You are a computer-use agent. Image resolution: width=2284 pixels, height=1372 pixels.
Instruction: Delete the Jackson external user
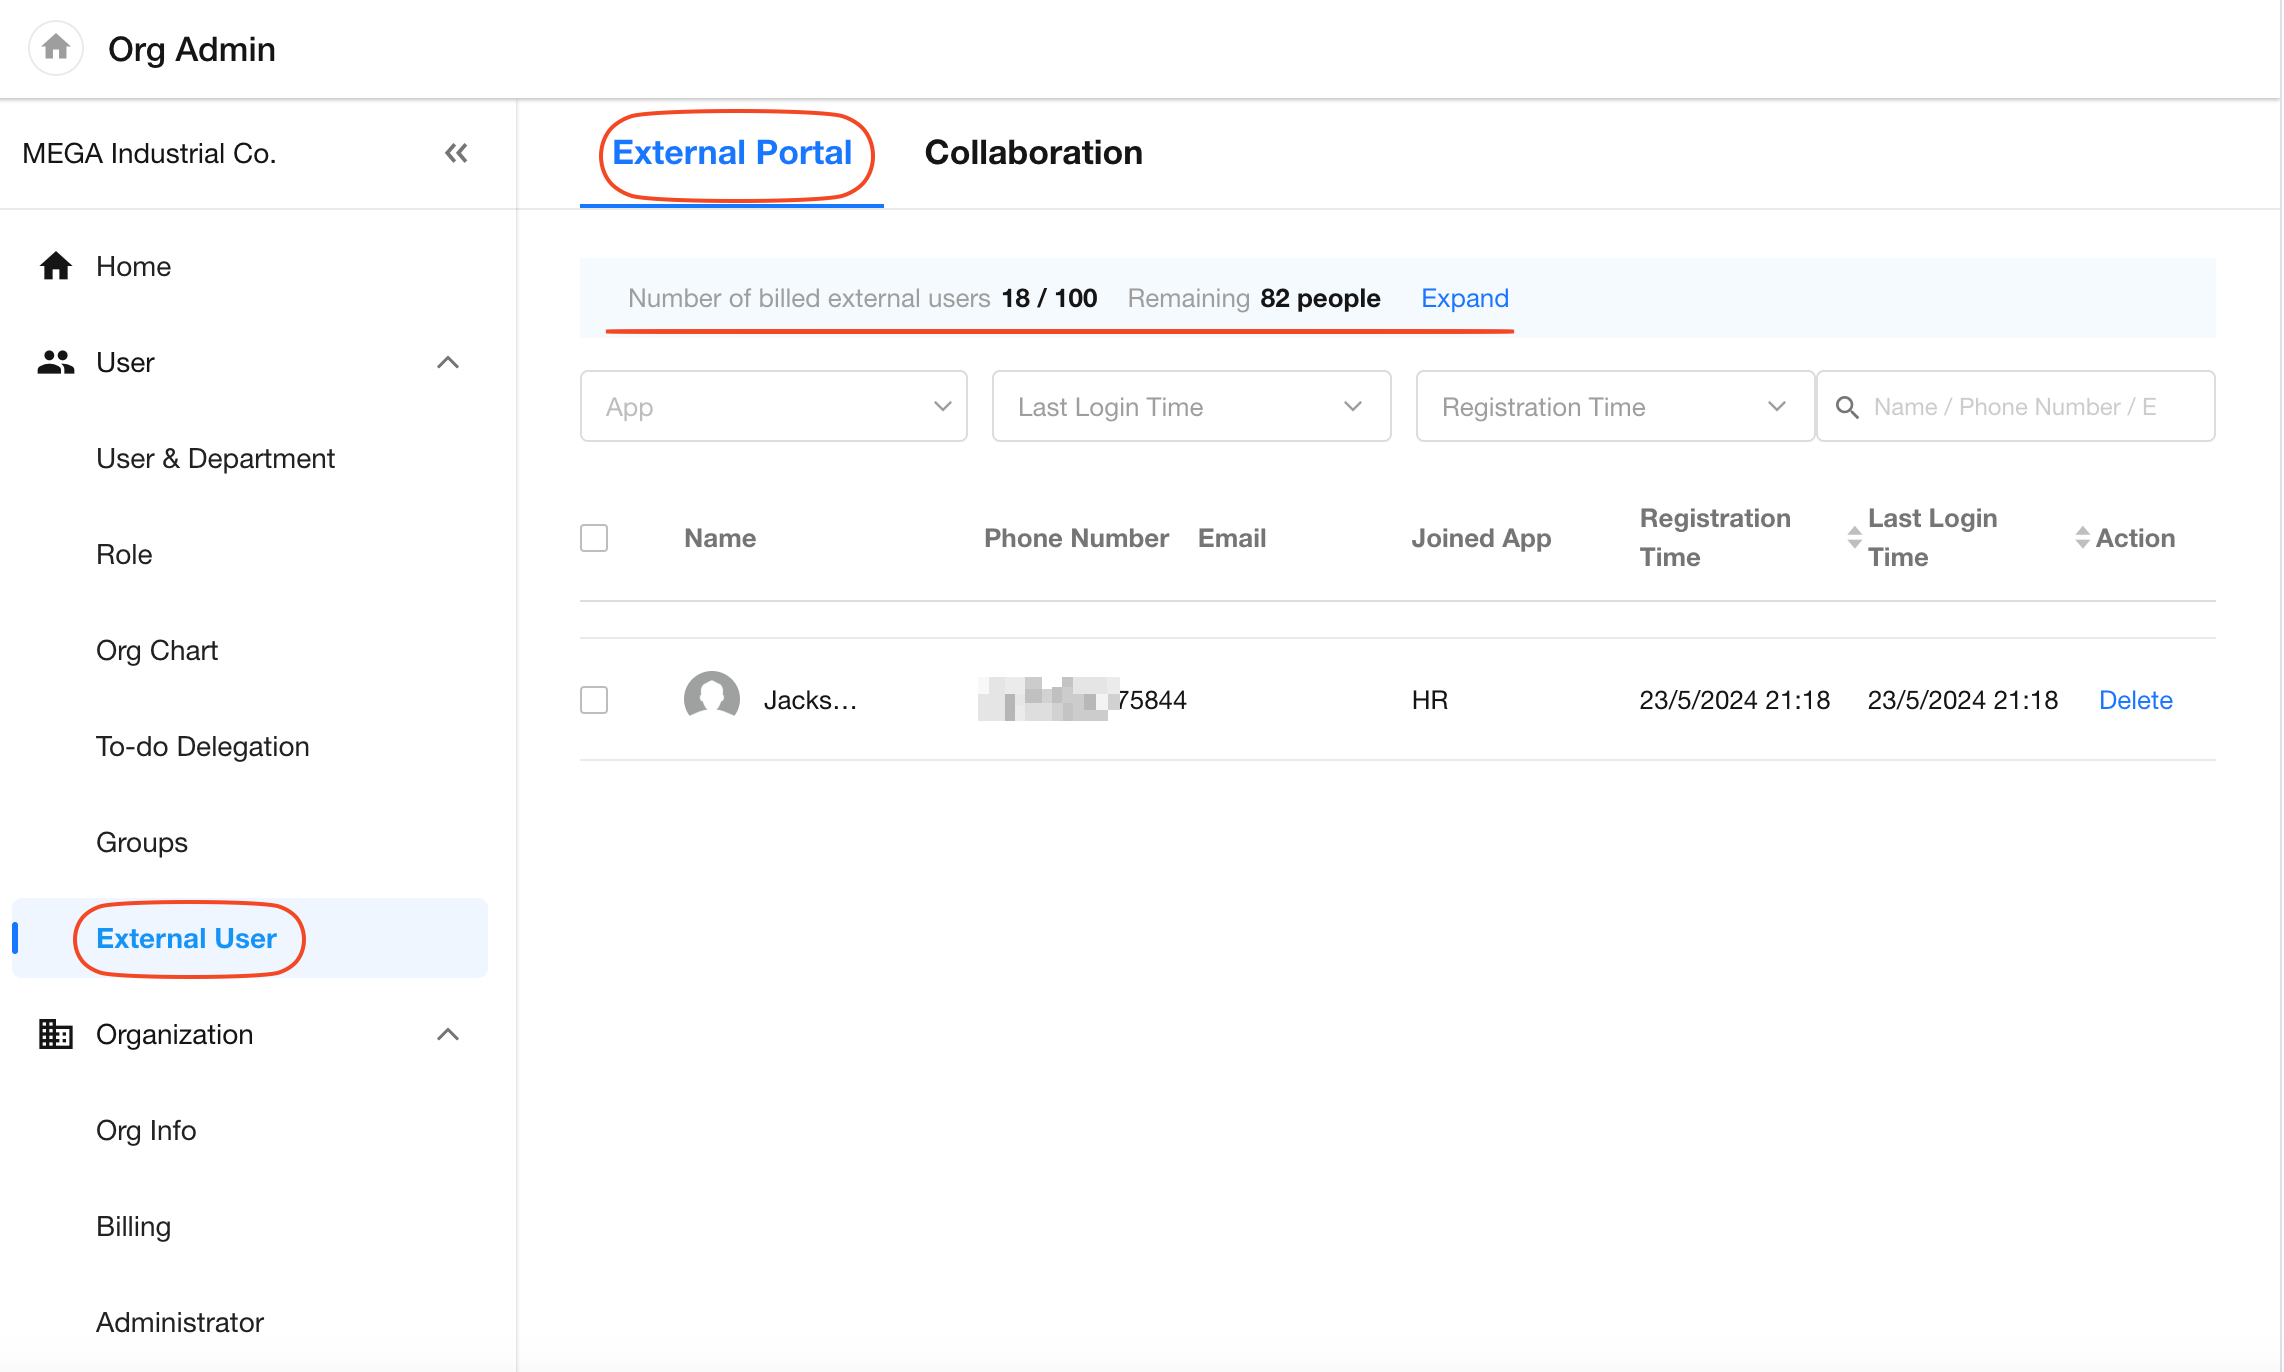click(x=2135, y=700)
